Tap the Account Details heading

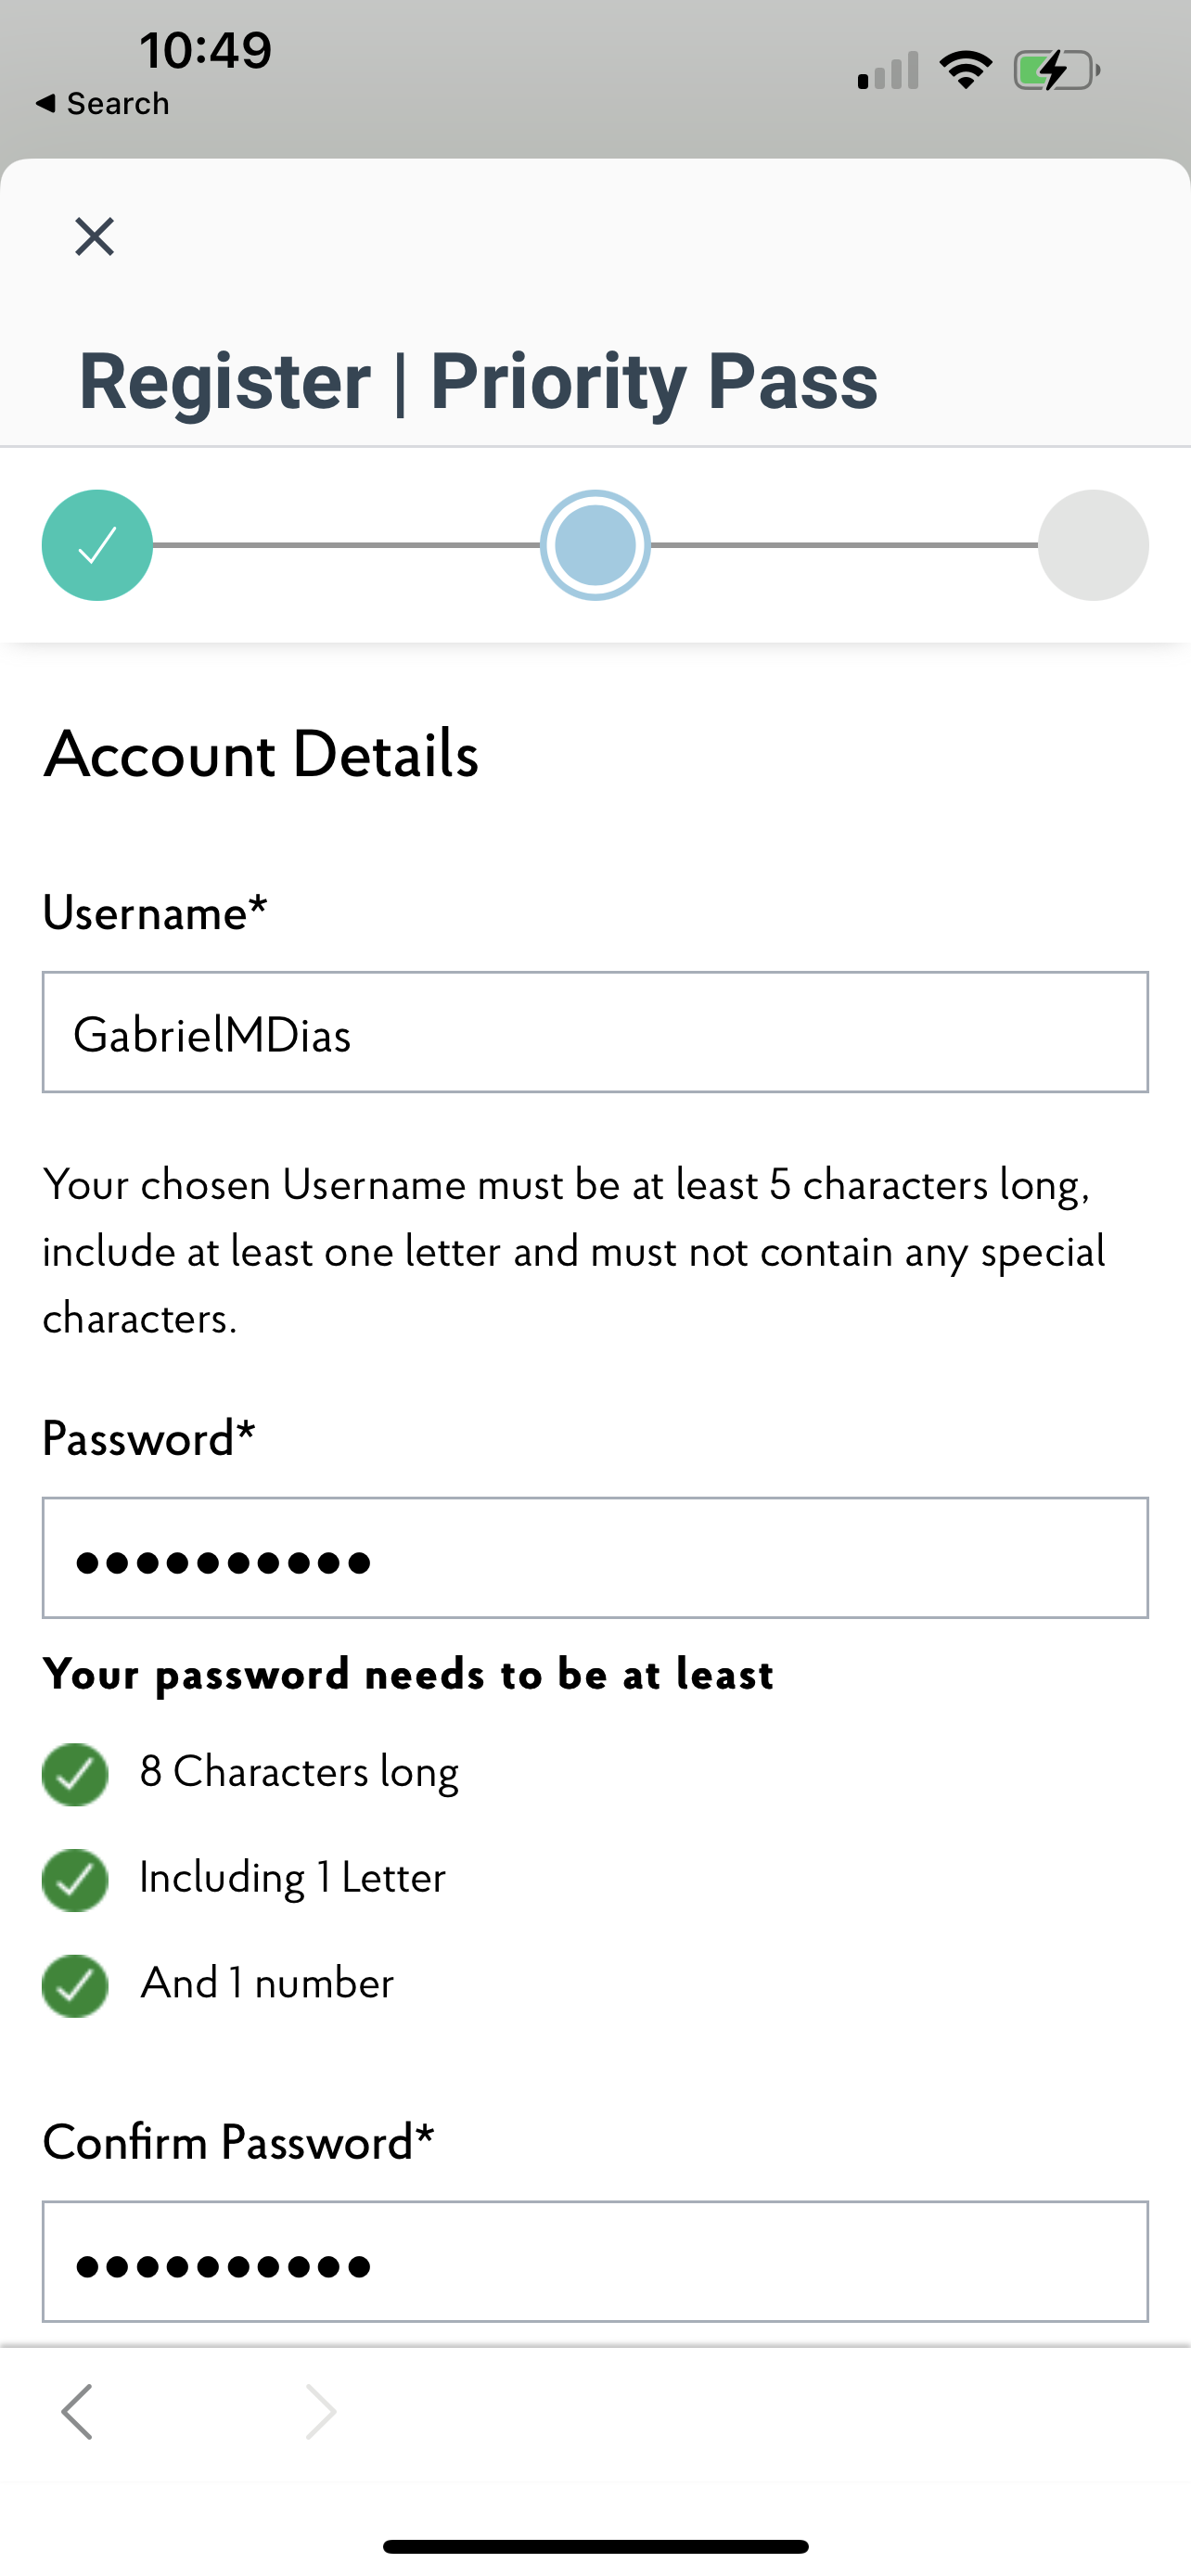click(x=261, y=754)
